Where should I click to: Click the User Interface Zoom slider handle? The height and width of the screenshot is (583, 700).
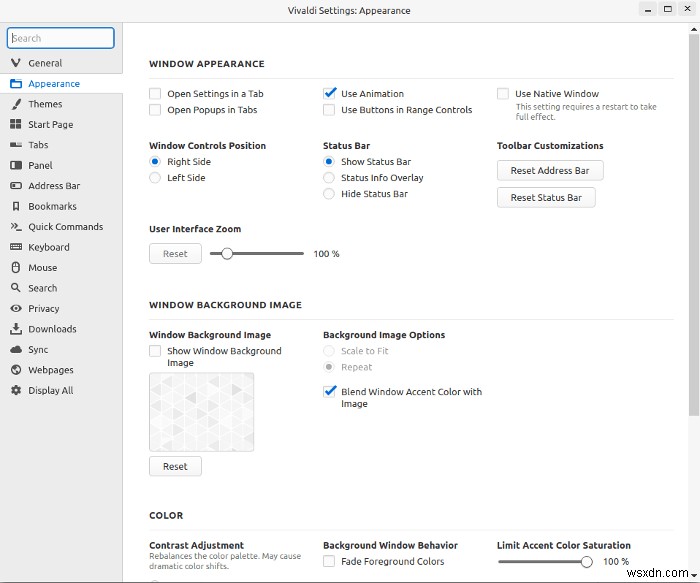pyautogui.click(x=227, y=254)
